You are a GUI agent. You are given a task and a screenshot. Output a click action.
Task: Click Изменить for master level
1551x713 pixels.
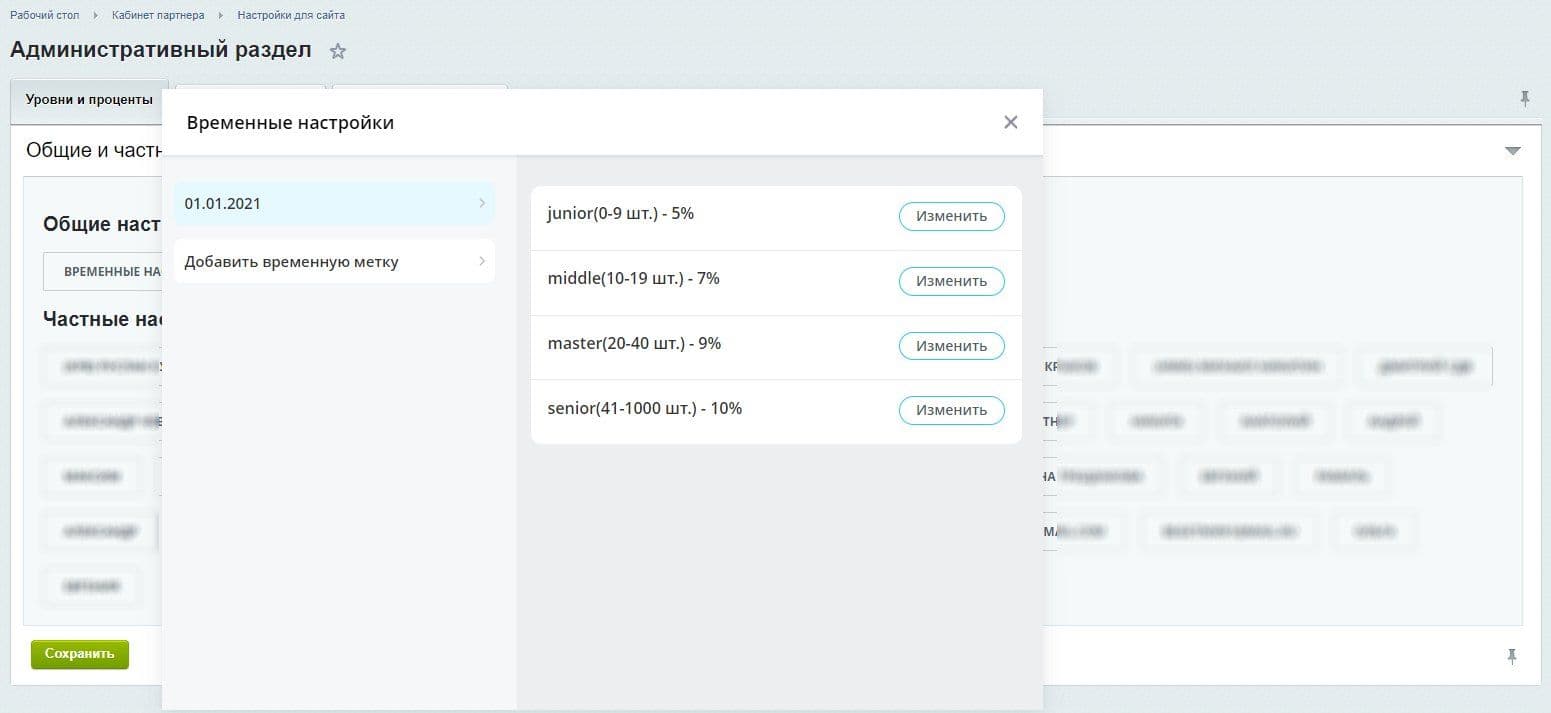click(951, 346)
